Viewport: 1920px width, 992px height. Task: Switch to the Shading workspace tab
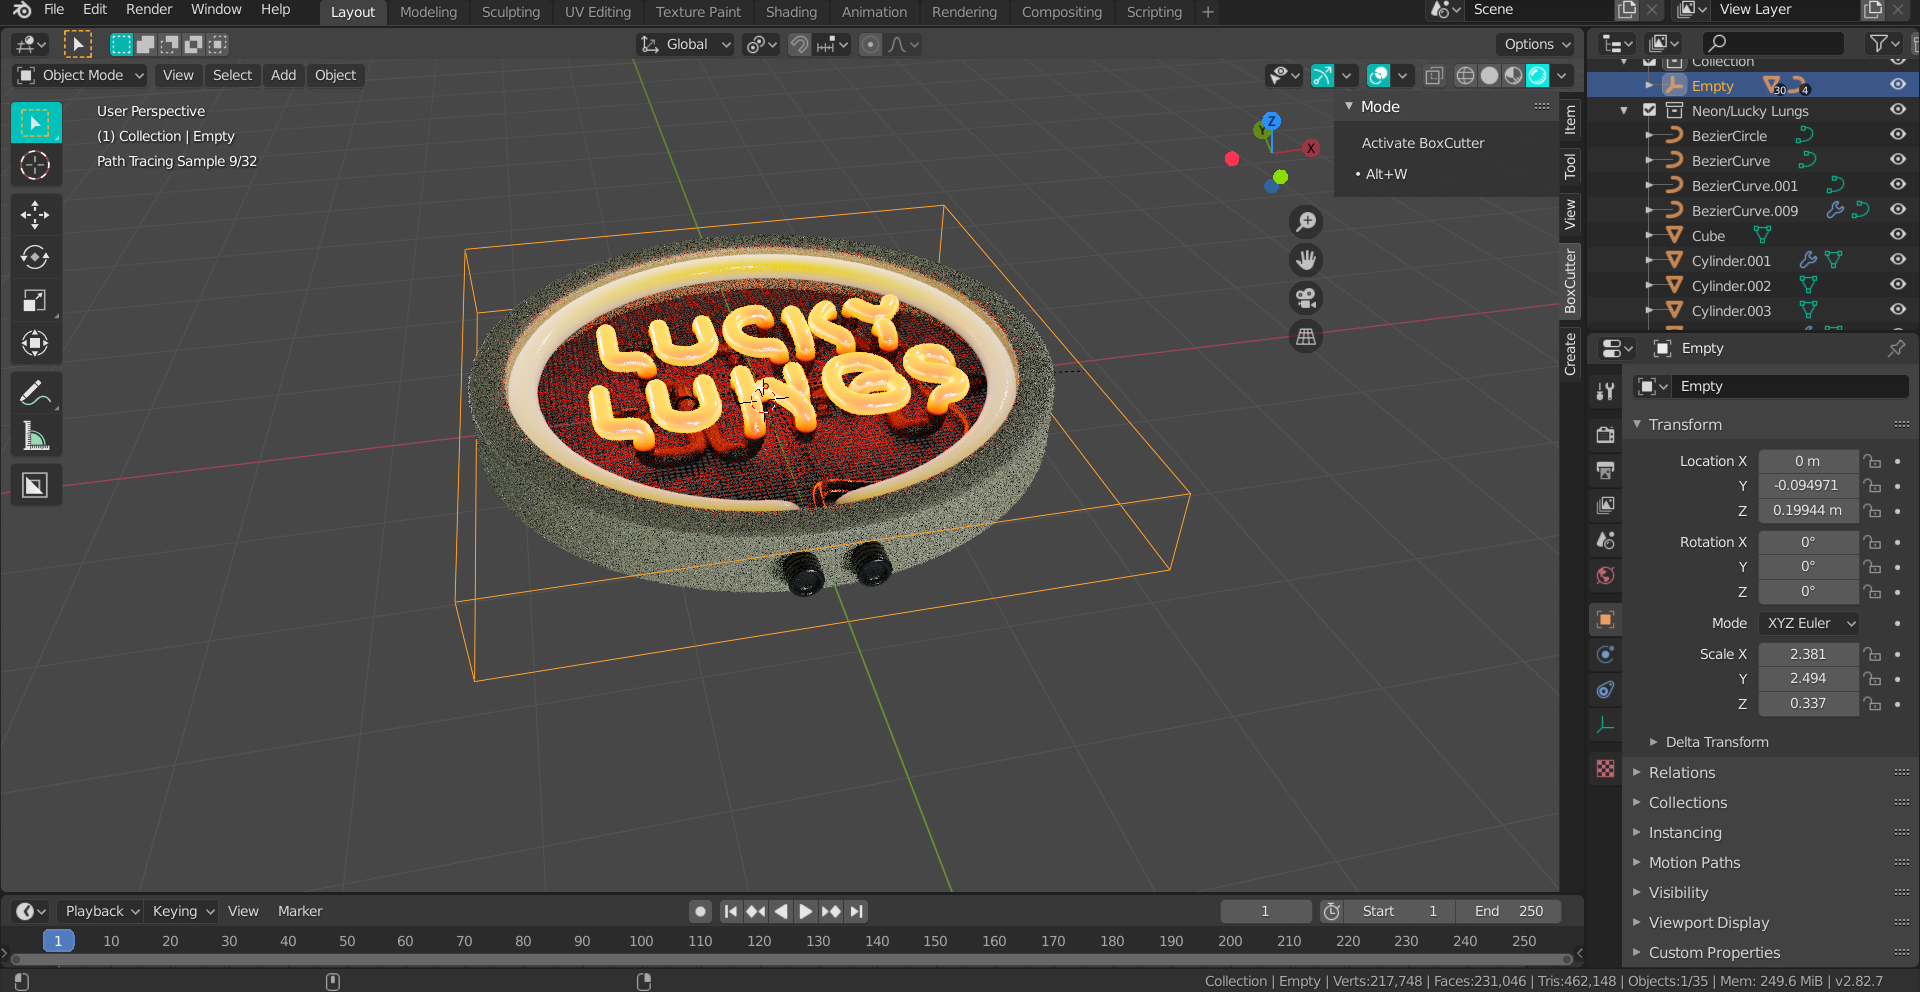(x=791, y=12)
